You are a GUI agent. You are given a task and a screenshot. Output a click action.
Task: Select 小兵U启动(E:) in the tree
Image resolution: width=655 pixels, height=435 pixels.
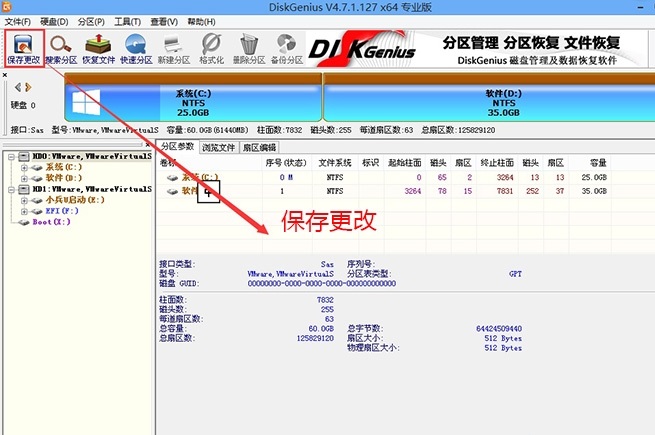click(75, 200)
